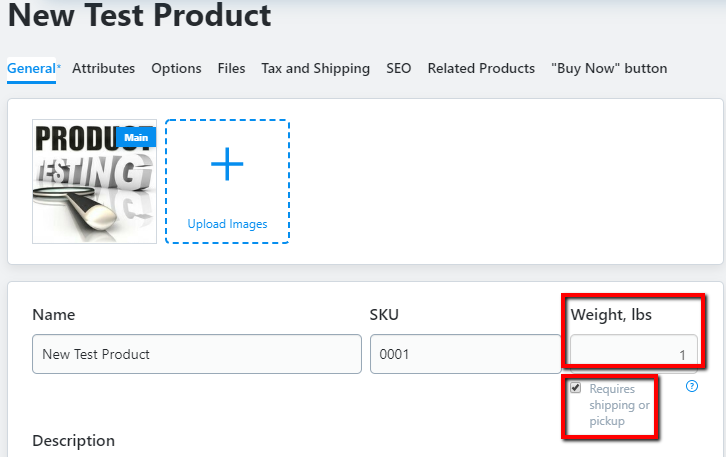Toggle the Requires shipping or pickup checkbox
This screenshot has width=726, height=457.
click(x=576, y=388)
